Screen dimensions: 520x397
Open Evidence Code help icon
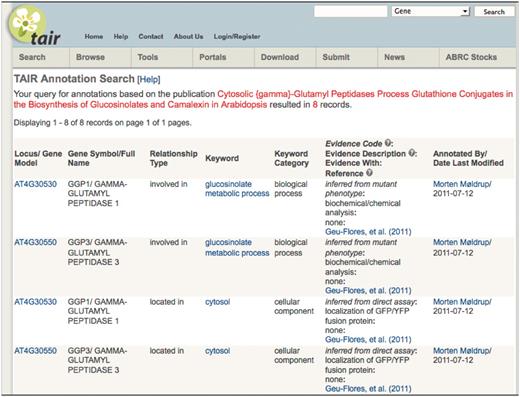tap(388, 143)
